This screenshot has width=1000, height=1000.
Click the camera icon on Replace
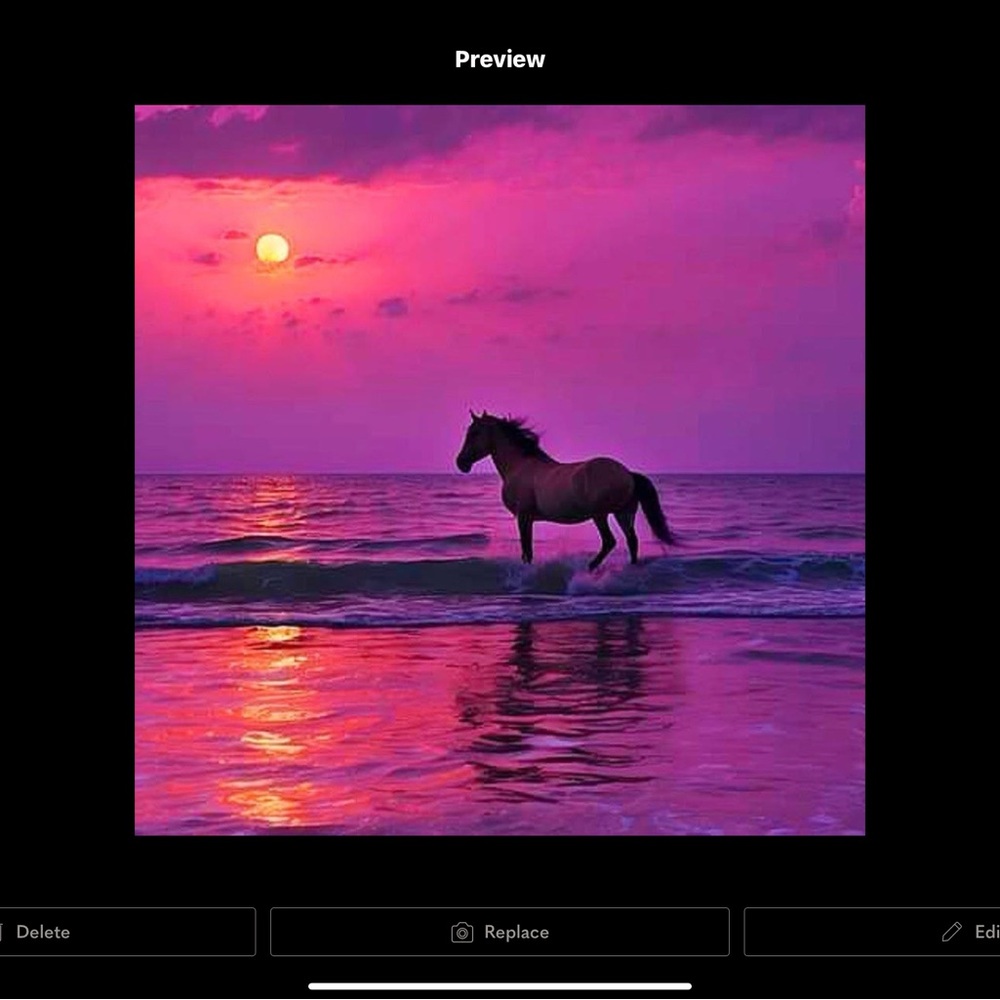point(462,932)
